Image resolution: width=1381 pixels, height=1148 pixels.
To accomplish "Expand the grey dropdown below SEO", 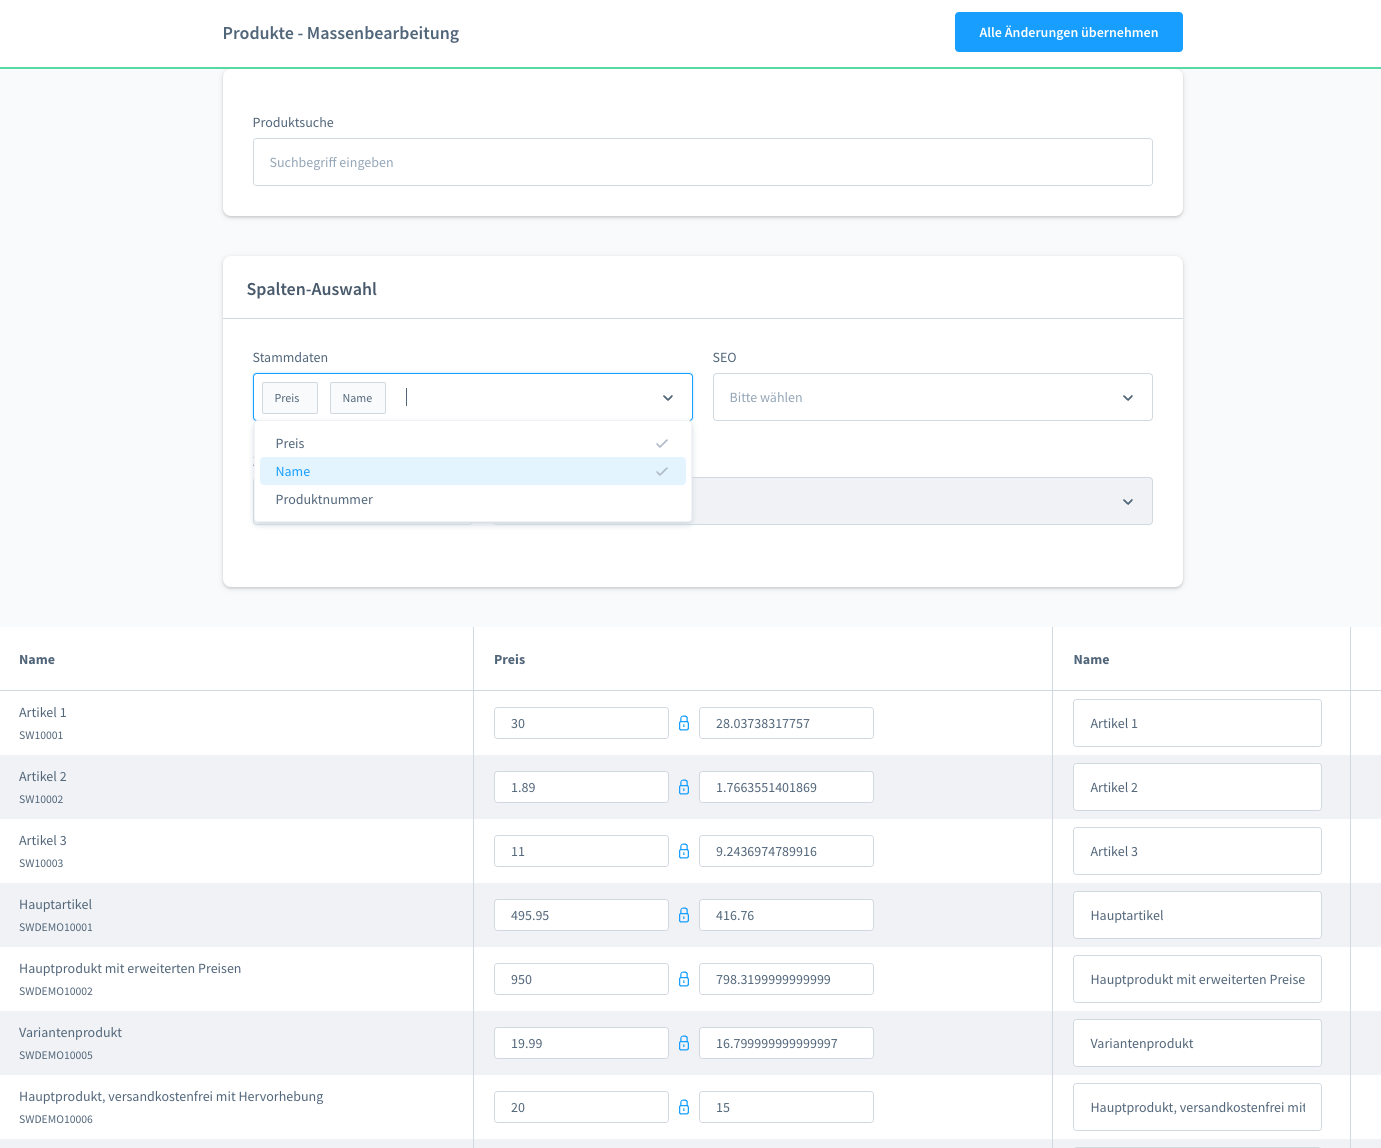I will (1127, 501).
